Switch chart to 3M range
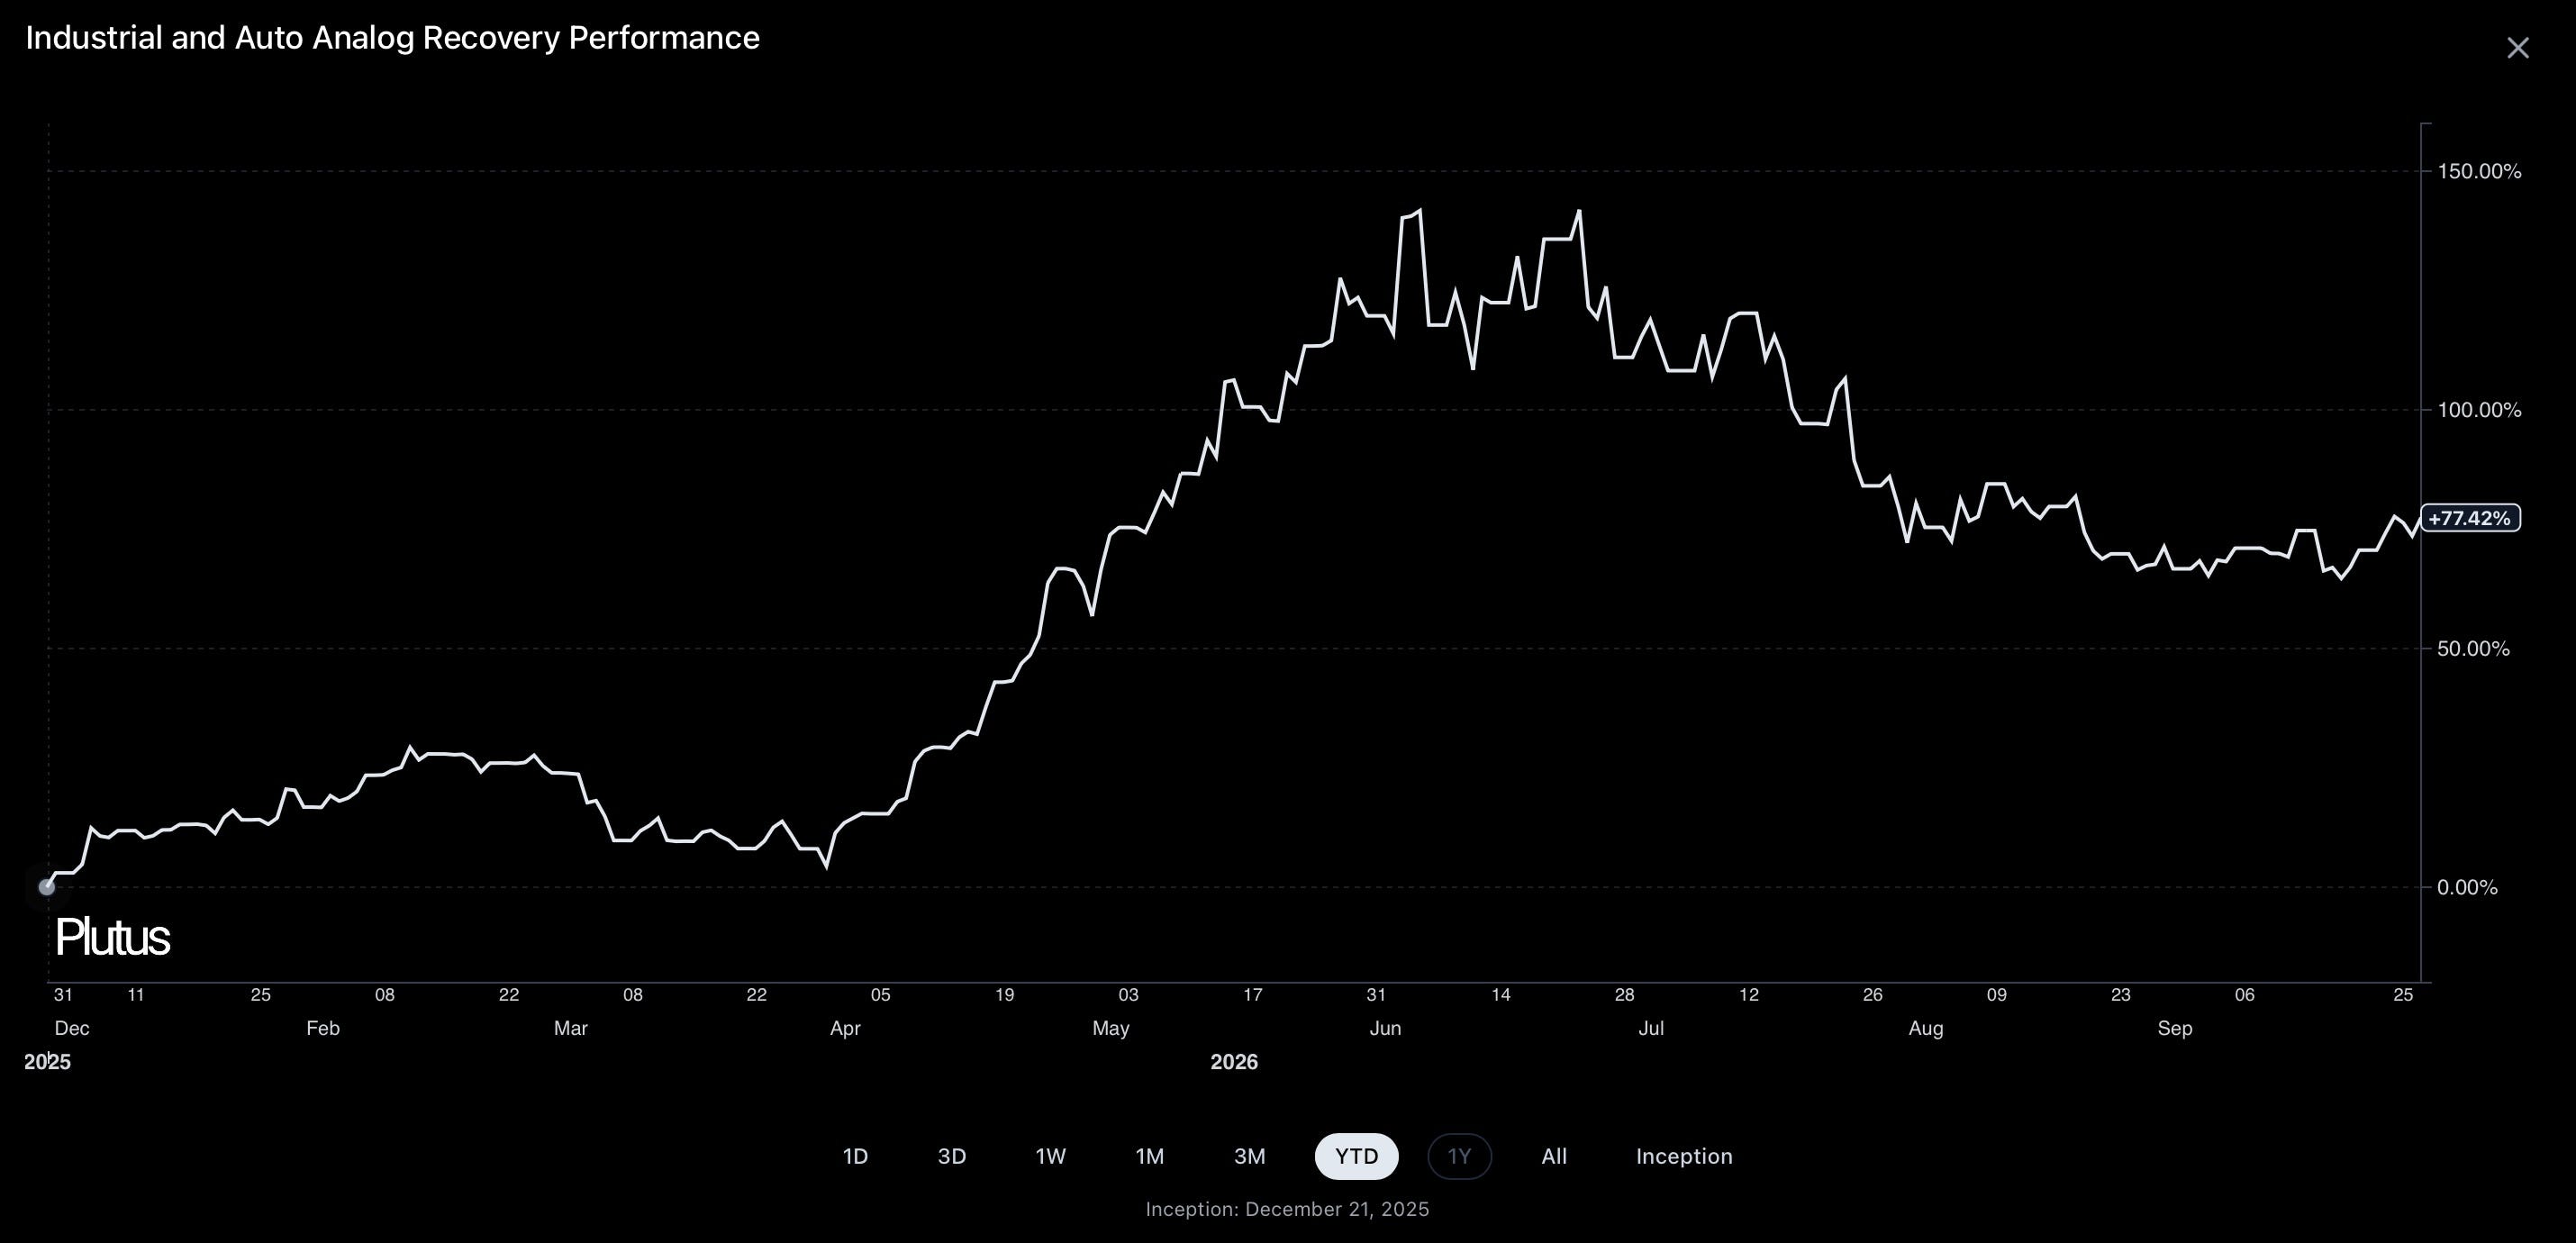Image resolution: width=2576 pixels, height=1243 pixels. [1250, 1156]
